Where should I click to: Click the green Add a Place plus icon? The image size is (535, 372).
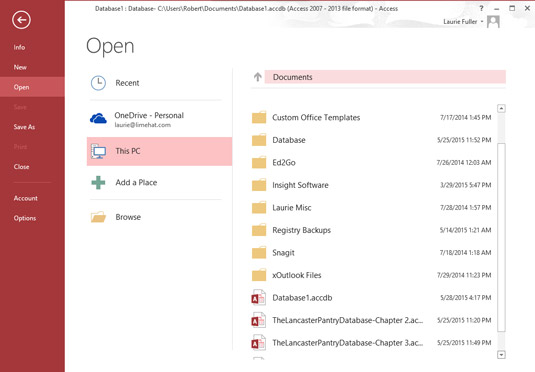98,183
